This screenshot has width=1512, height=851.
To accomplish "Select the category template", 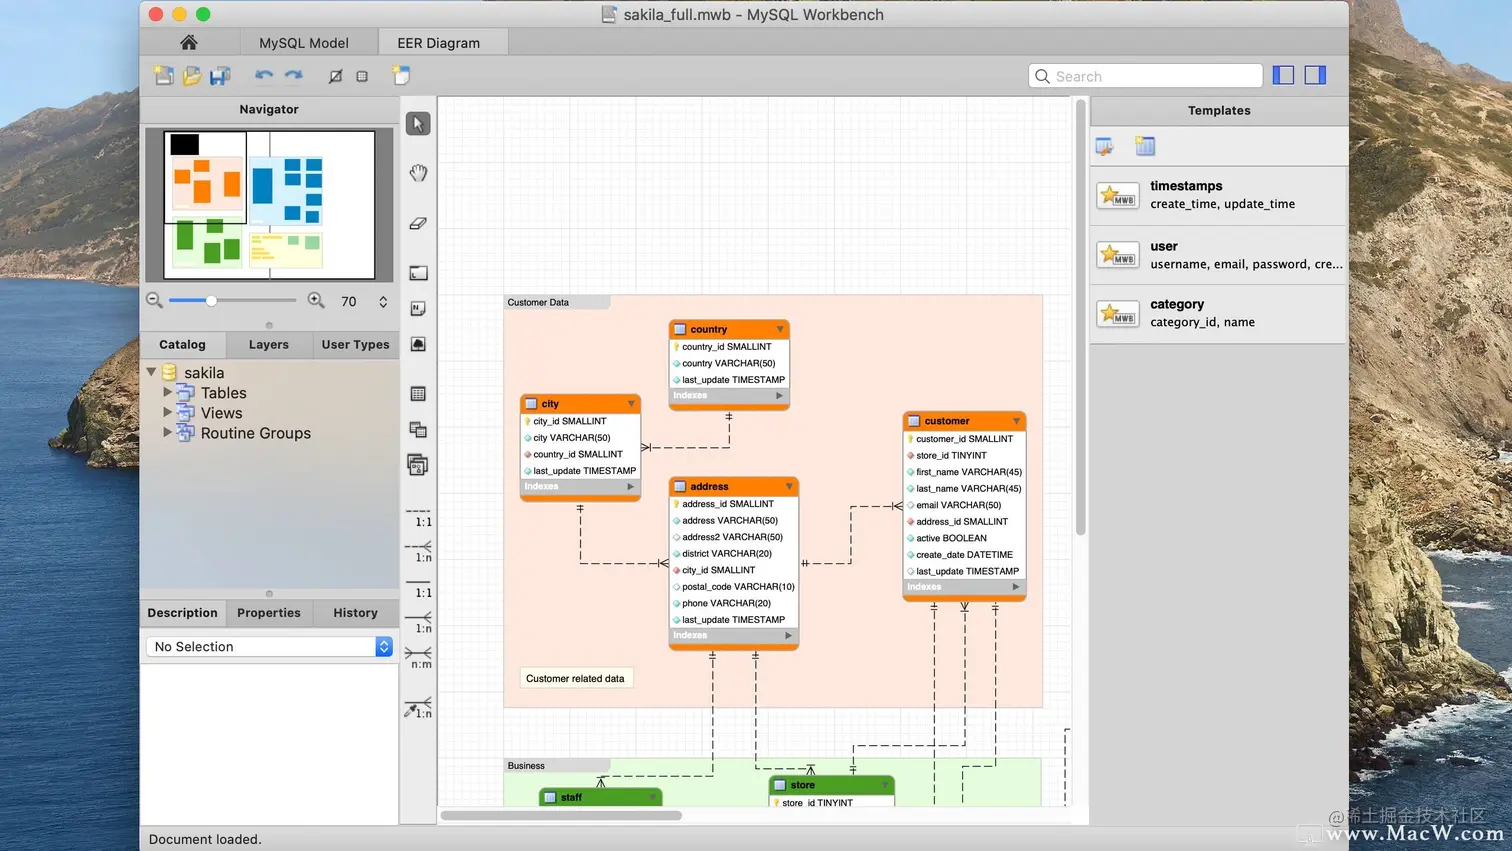I will [1219, 314].
